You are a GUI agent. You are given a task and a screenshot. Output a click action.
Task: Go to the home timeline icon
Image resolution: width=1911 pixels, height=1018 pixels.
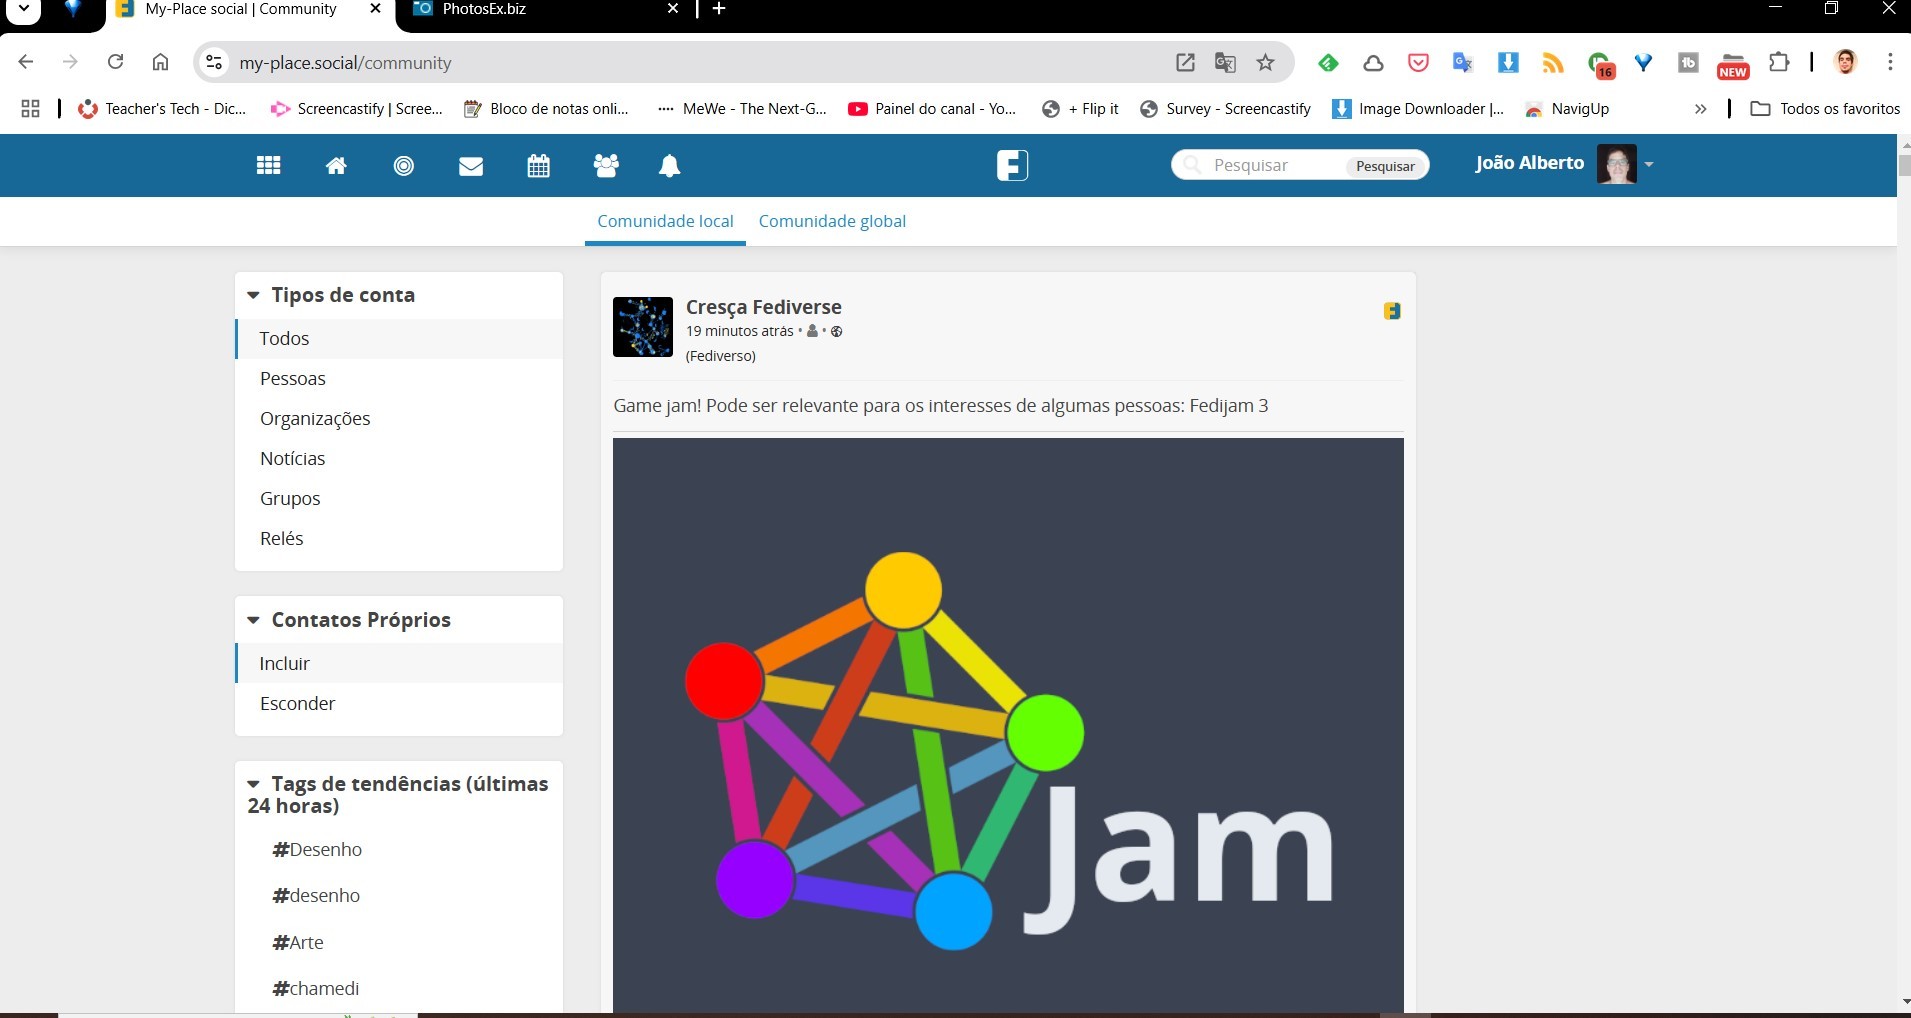(x=336, y=166)
